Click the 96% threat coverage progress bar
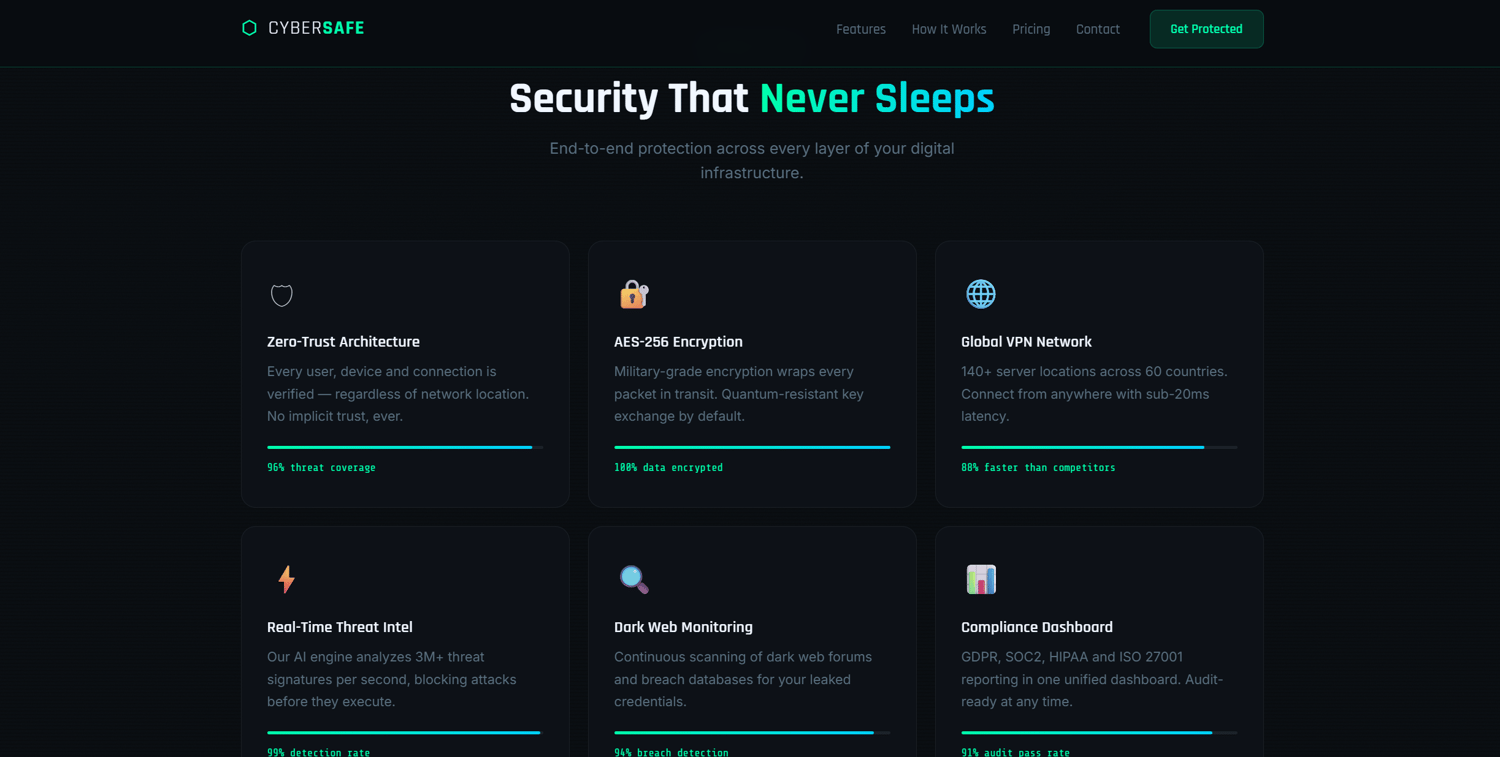The image size is (1500, 757). [x=405, y=447]
